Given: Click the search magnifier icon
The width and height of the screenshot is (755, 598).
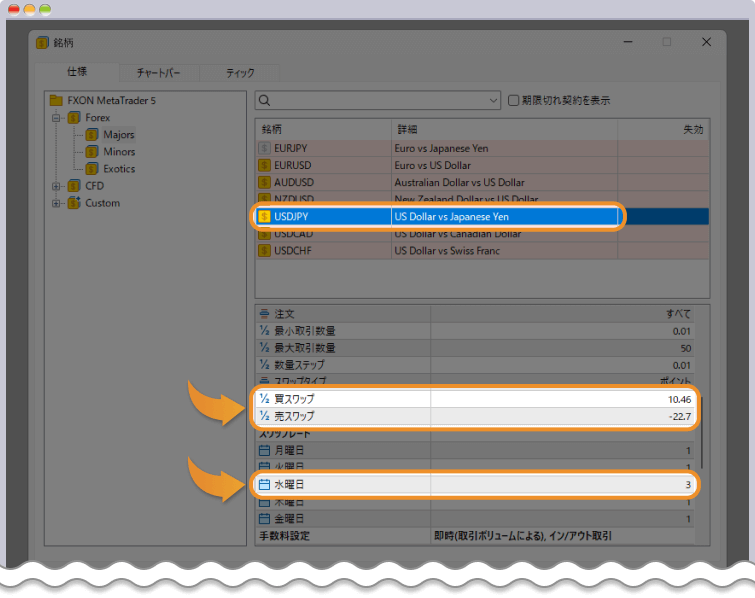Looking at the screenshot, I should [x=264, y=100].
